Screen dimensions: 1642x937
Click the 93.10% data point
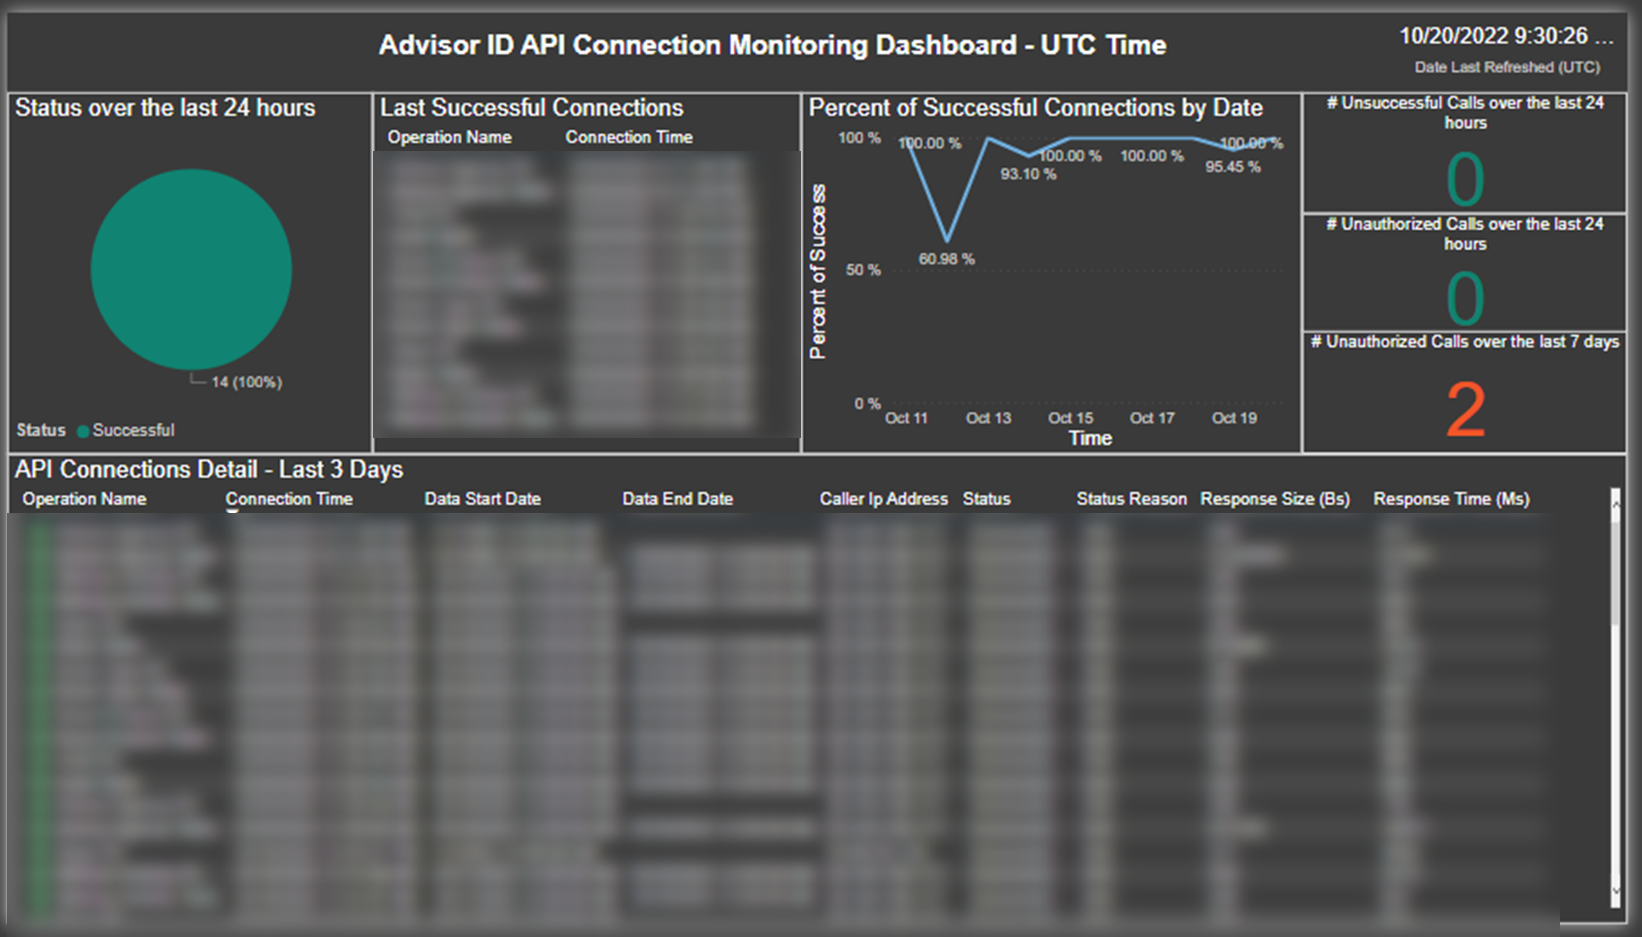[x=1029, y=156]
